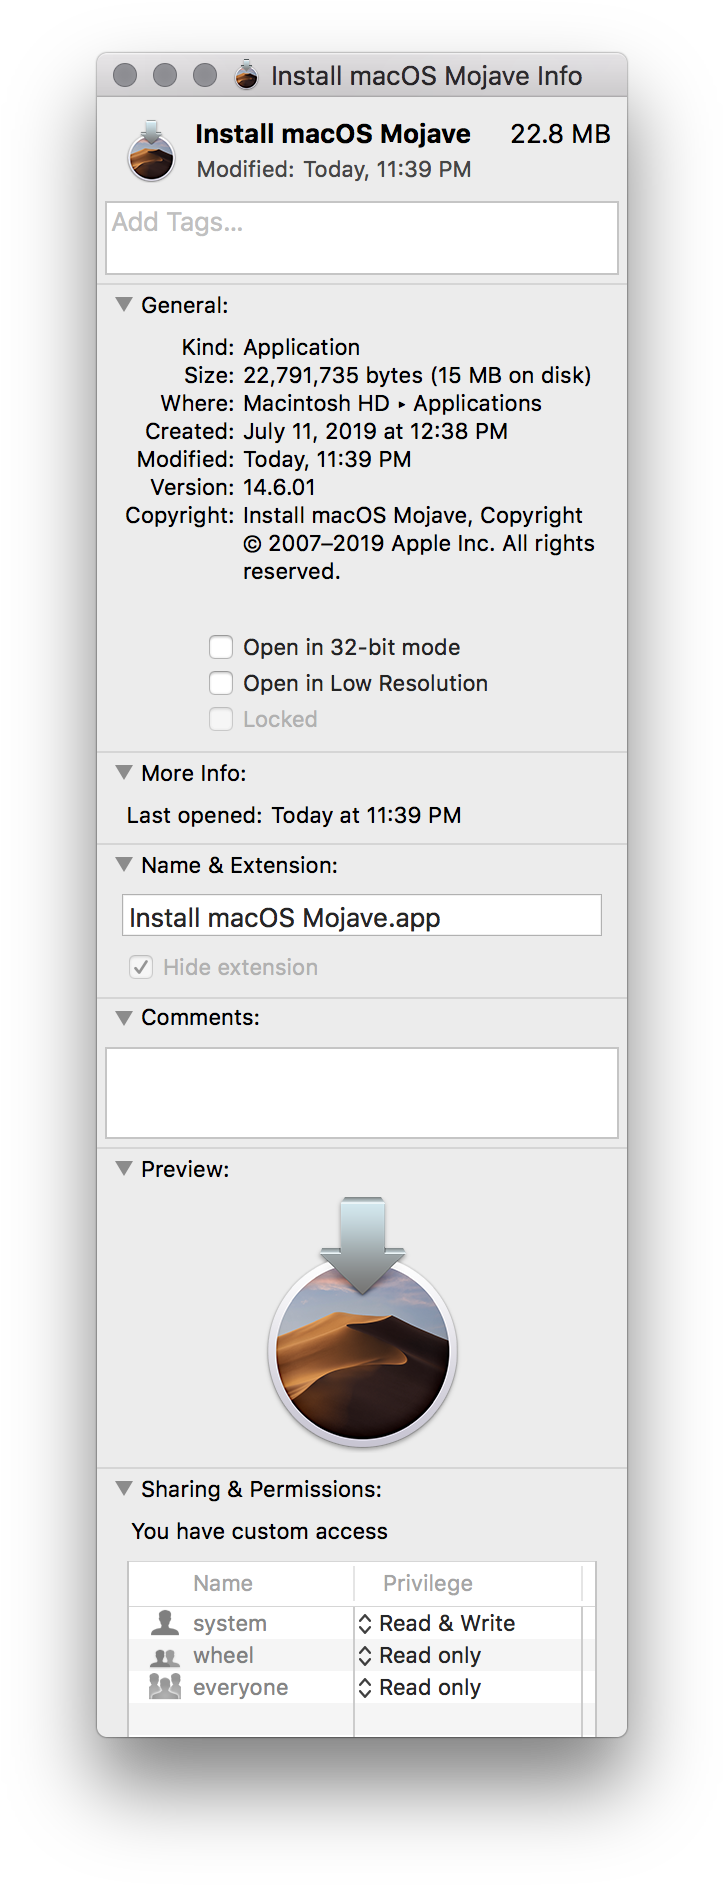Click the large Mojave installer preview image
The image size is (723, 1885).
coord(362,1322)
